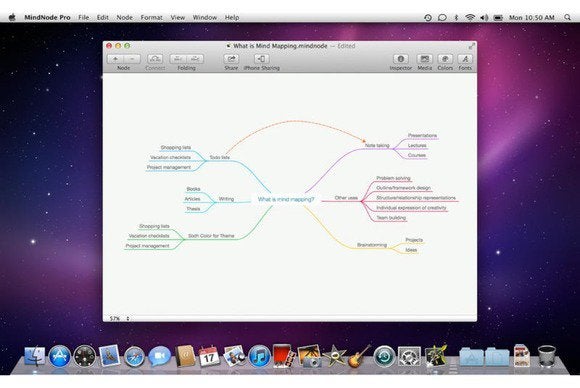This screenshot has height=388, width=580.
Task: Select the 'Todo lists' node
Action: point(219,157)
